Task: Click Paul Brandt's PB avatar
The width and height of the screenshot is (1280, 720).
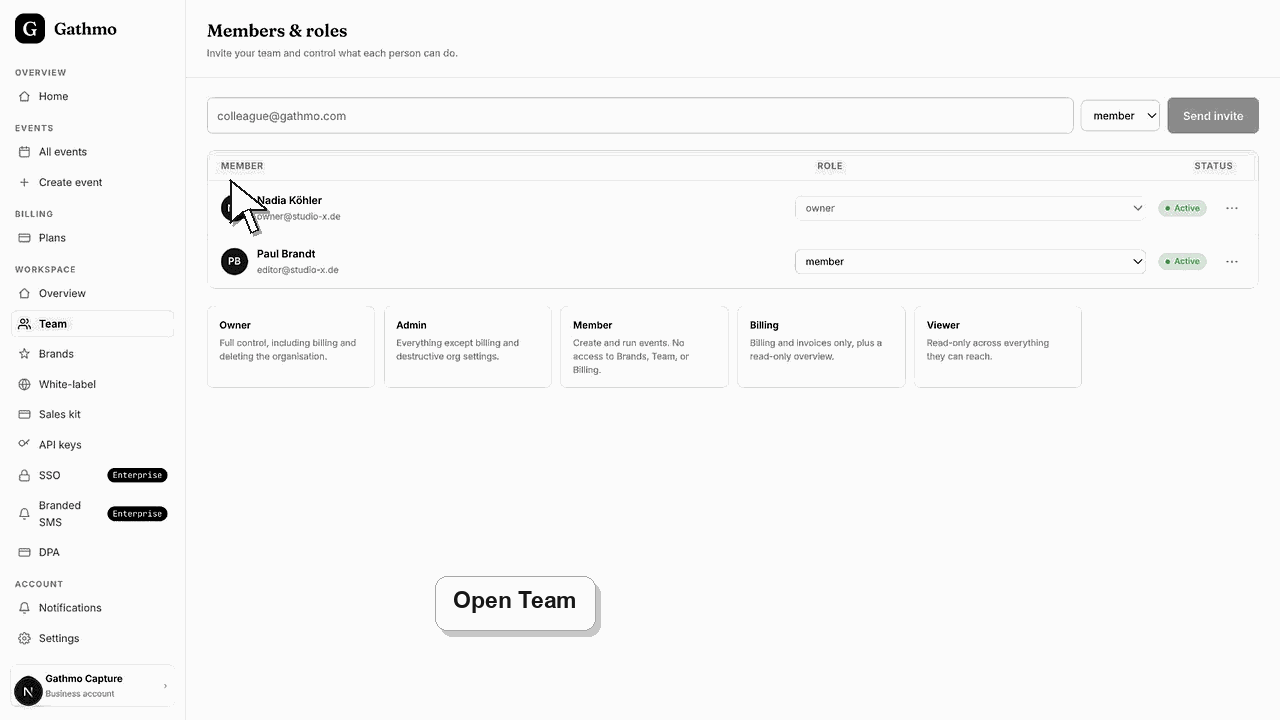Action: [x=234, y=262]
